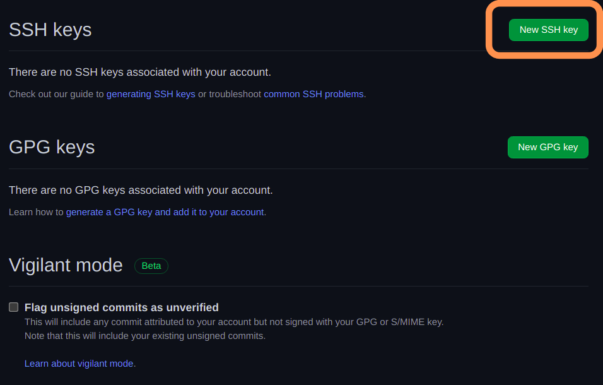
Task: Select the Vigilant mode heading
Action: coord(66,265)
